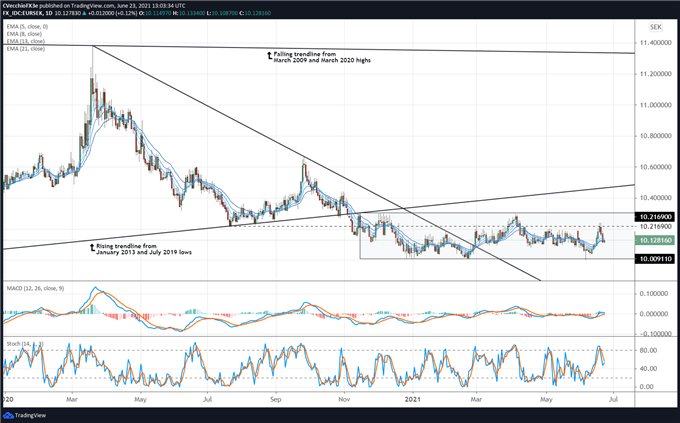
Task: Click the 11.400000 price axis label
Action: [655, 43]
